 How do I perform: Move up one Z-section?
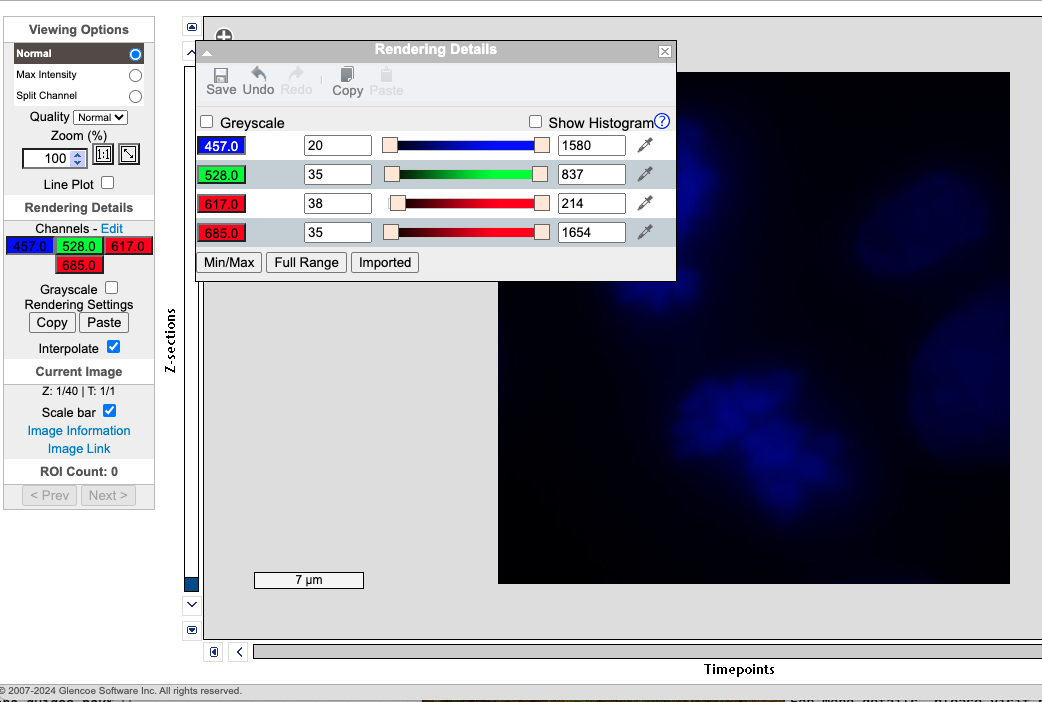pos(191,51)
